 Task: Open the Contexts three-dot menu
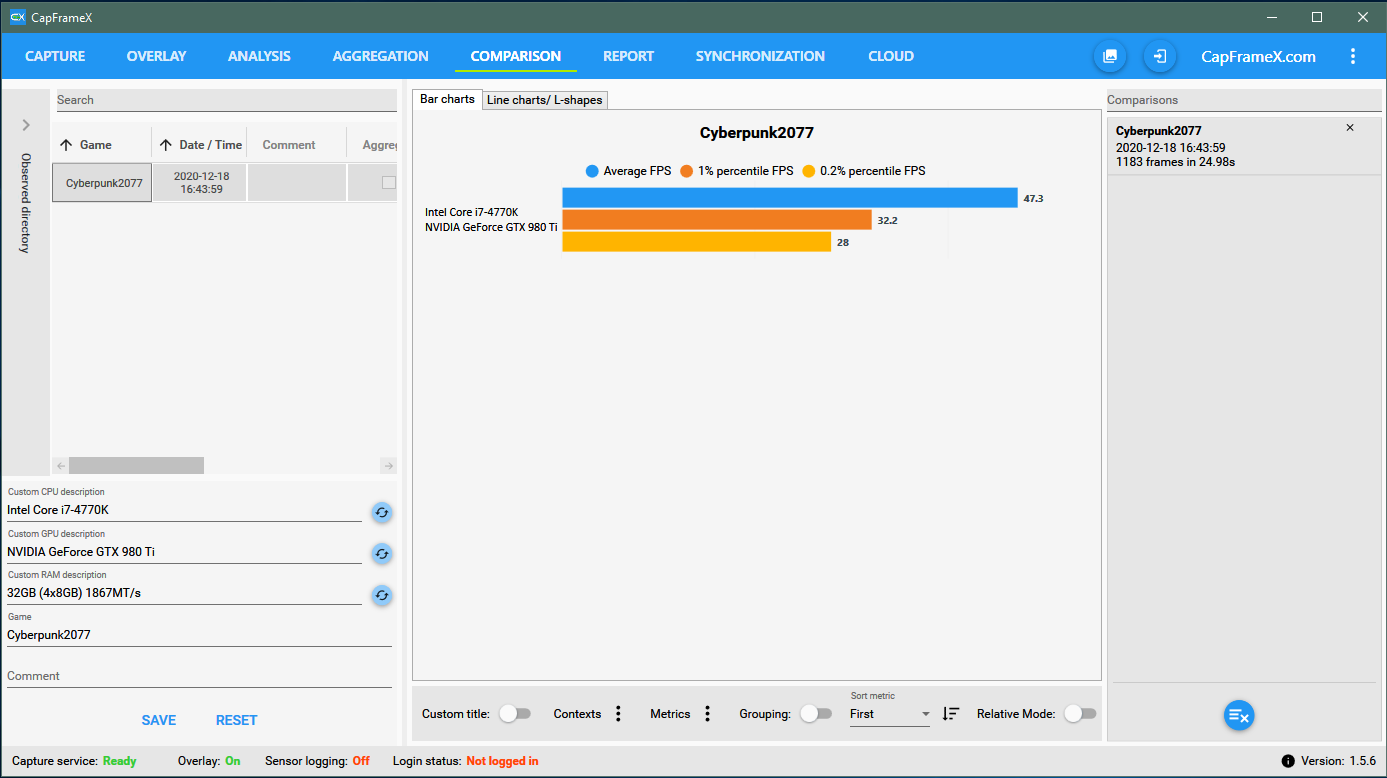tap(618, 714)
